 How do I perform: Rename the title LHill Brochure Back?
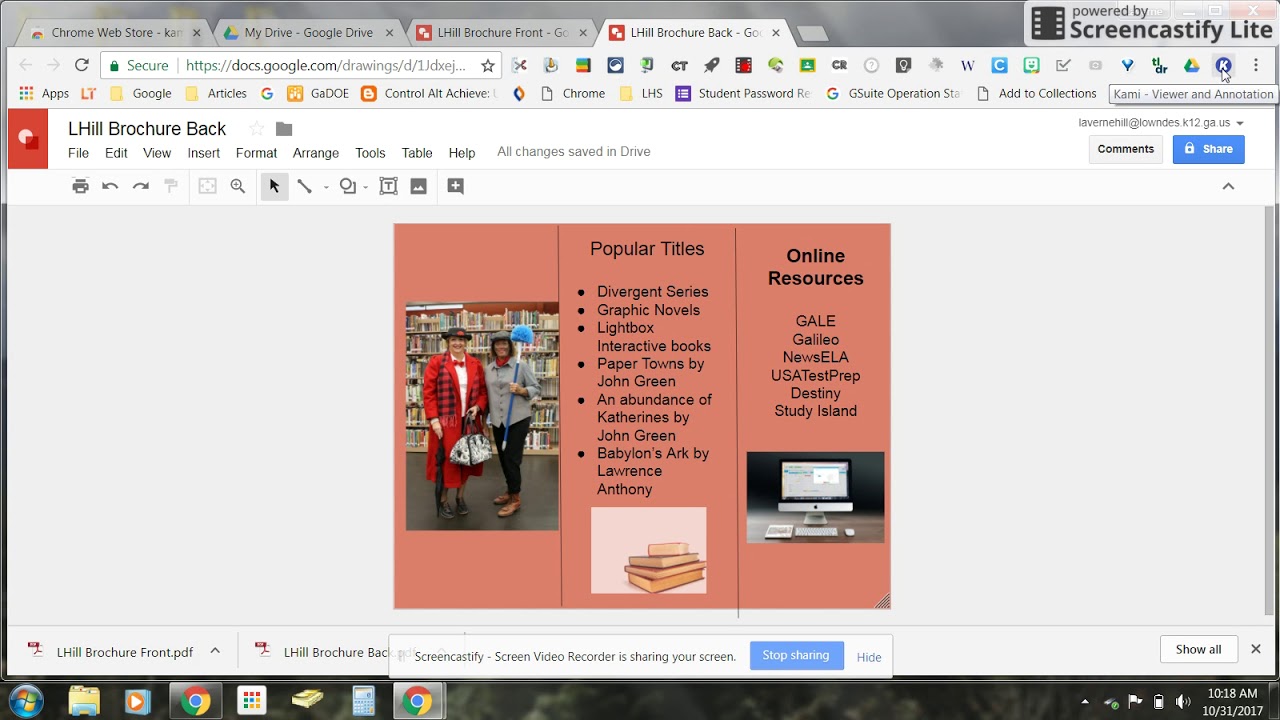coord(147,129)
